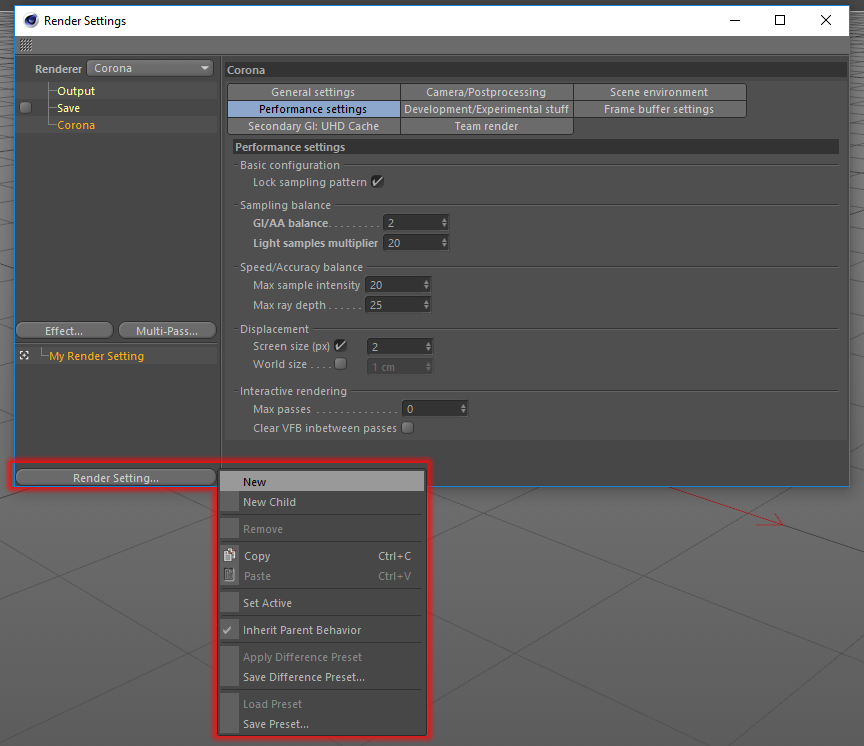The height and width of the screenshot is (746, 864).
Task: Click the Effect... button
Action: (x=64, y=331)
